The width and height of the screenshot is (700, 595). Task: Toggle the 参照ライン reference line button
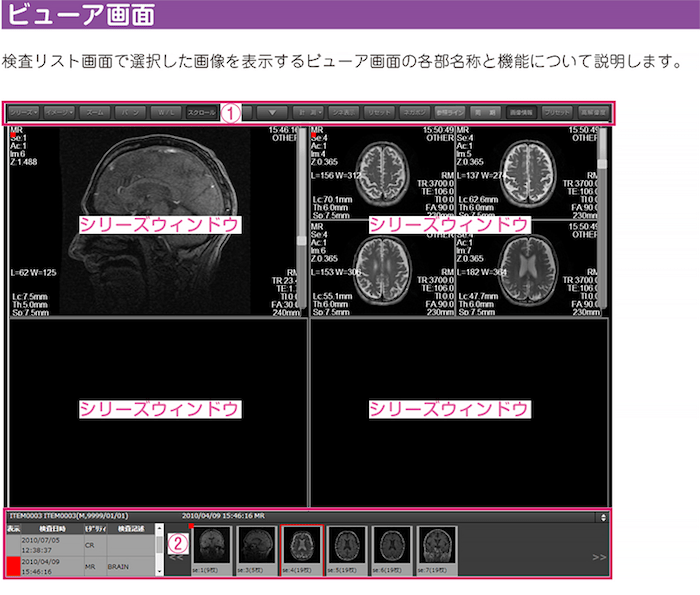coord(450,113)
